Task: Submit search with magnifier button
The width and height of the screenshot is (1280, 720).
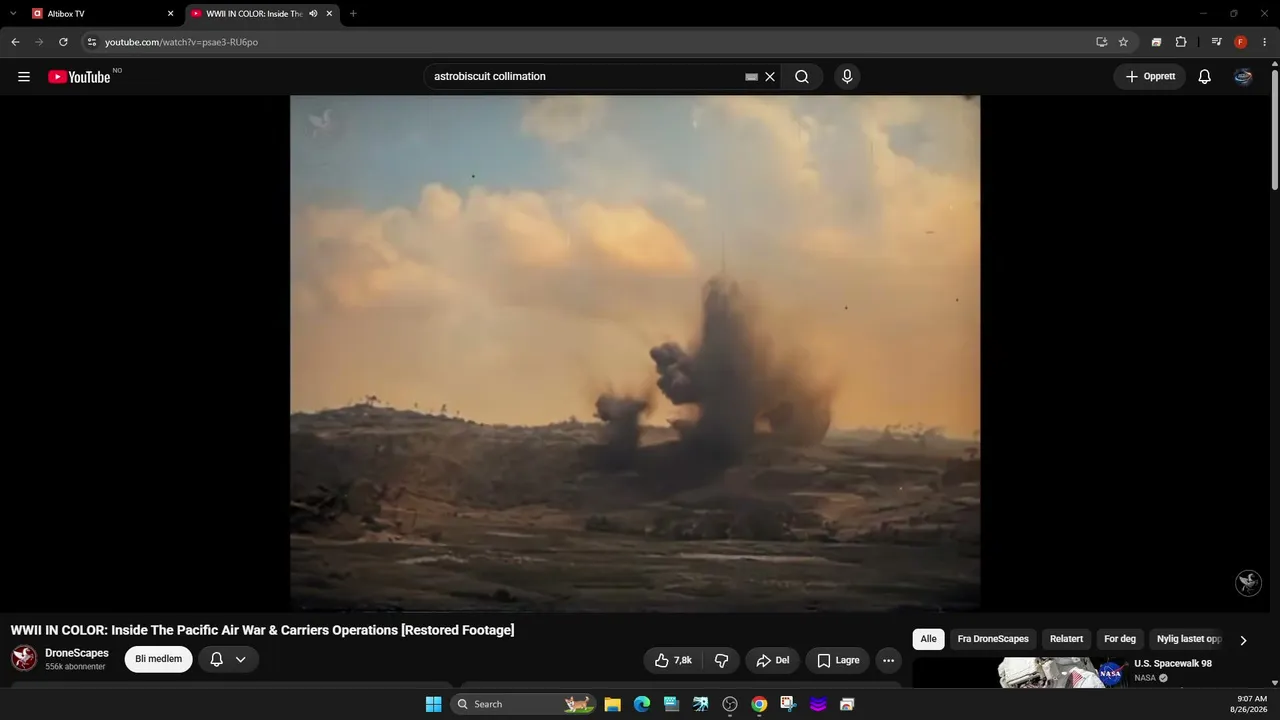Action: 802,77
